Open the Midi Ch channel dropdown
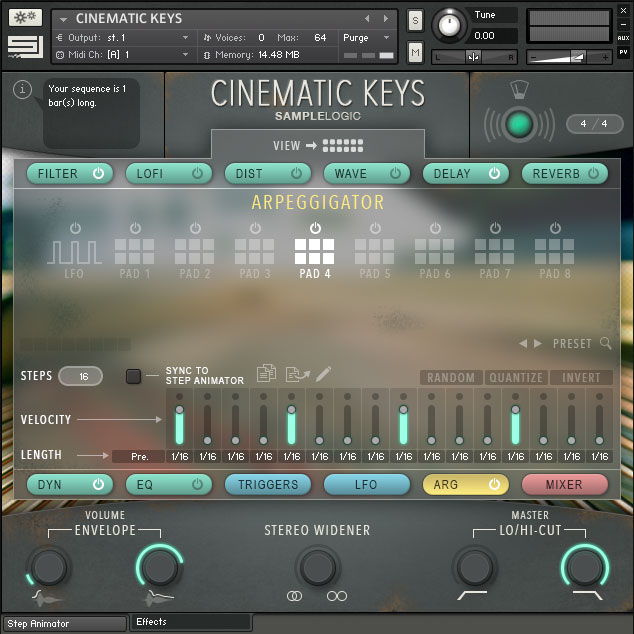Viewport: 634px width, 634px height. click(x=184, y=54)
